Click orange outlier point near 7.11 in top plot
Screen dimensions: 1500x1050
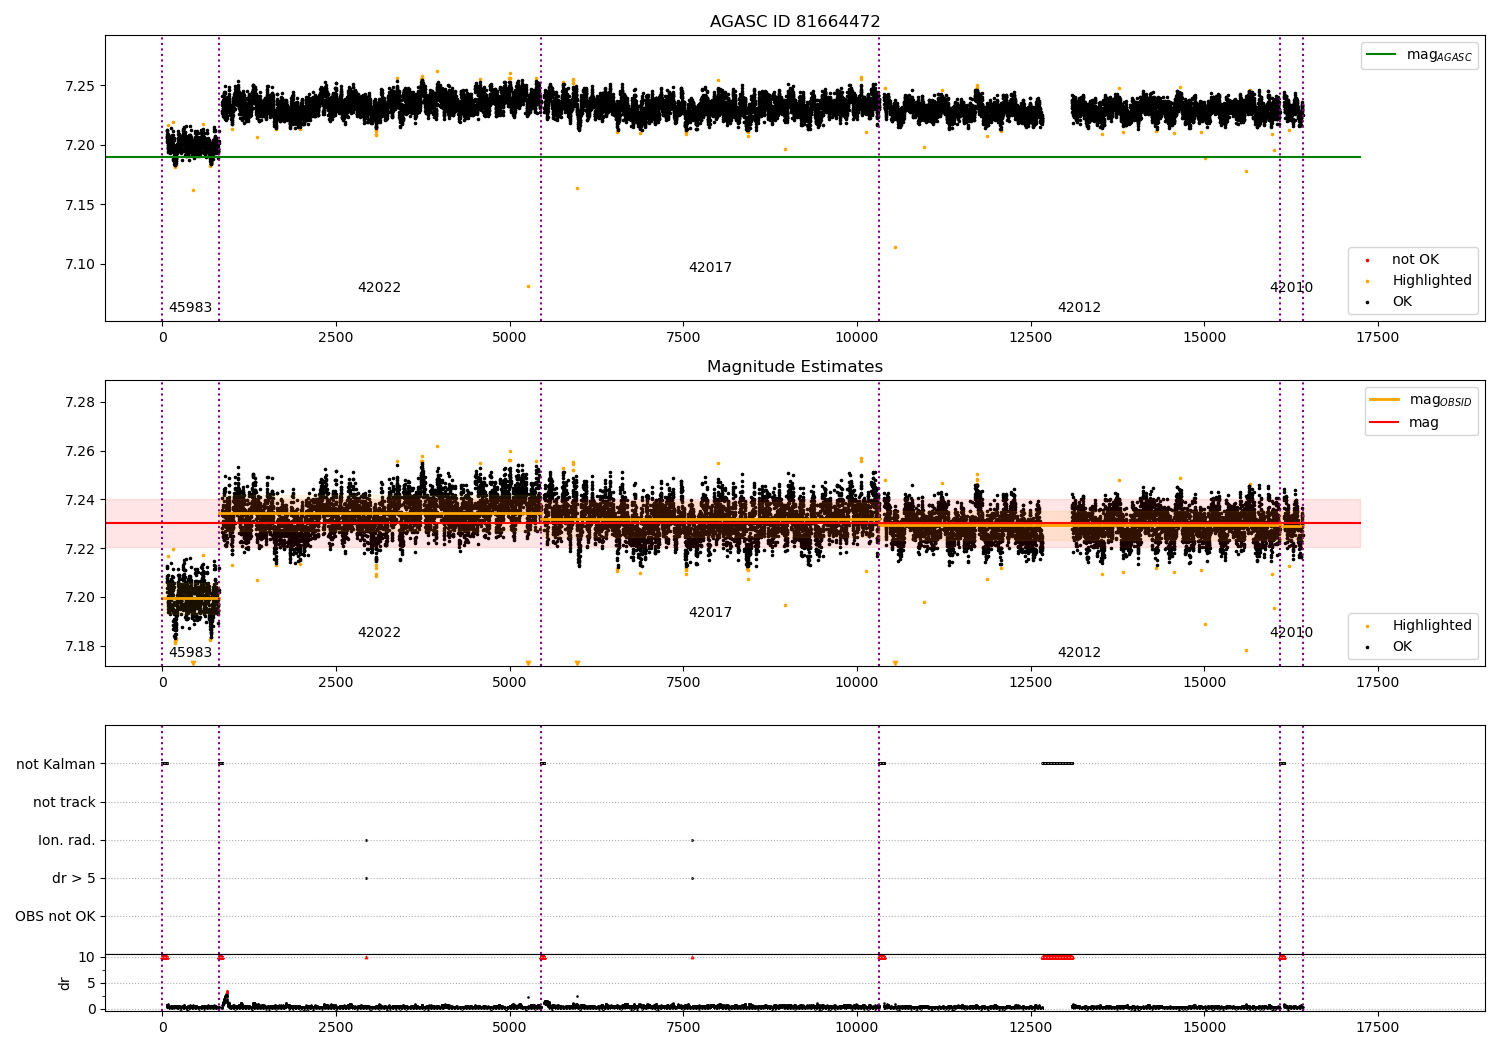click(895, 247)
